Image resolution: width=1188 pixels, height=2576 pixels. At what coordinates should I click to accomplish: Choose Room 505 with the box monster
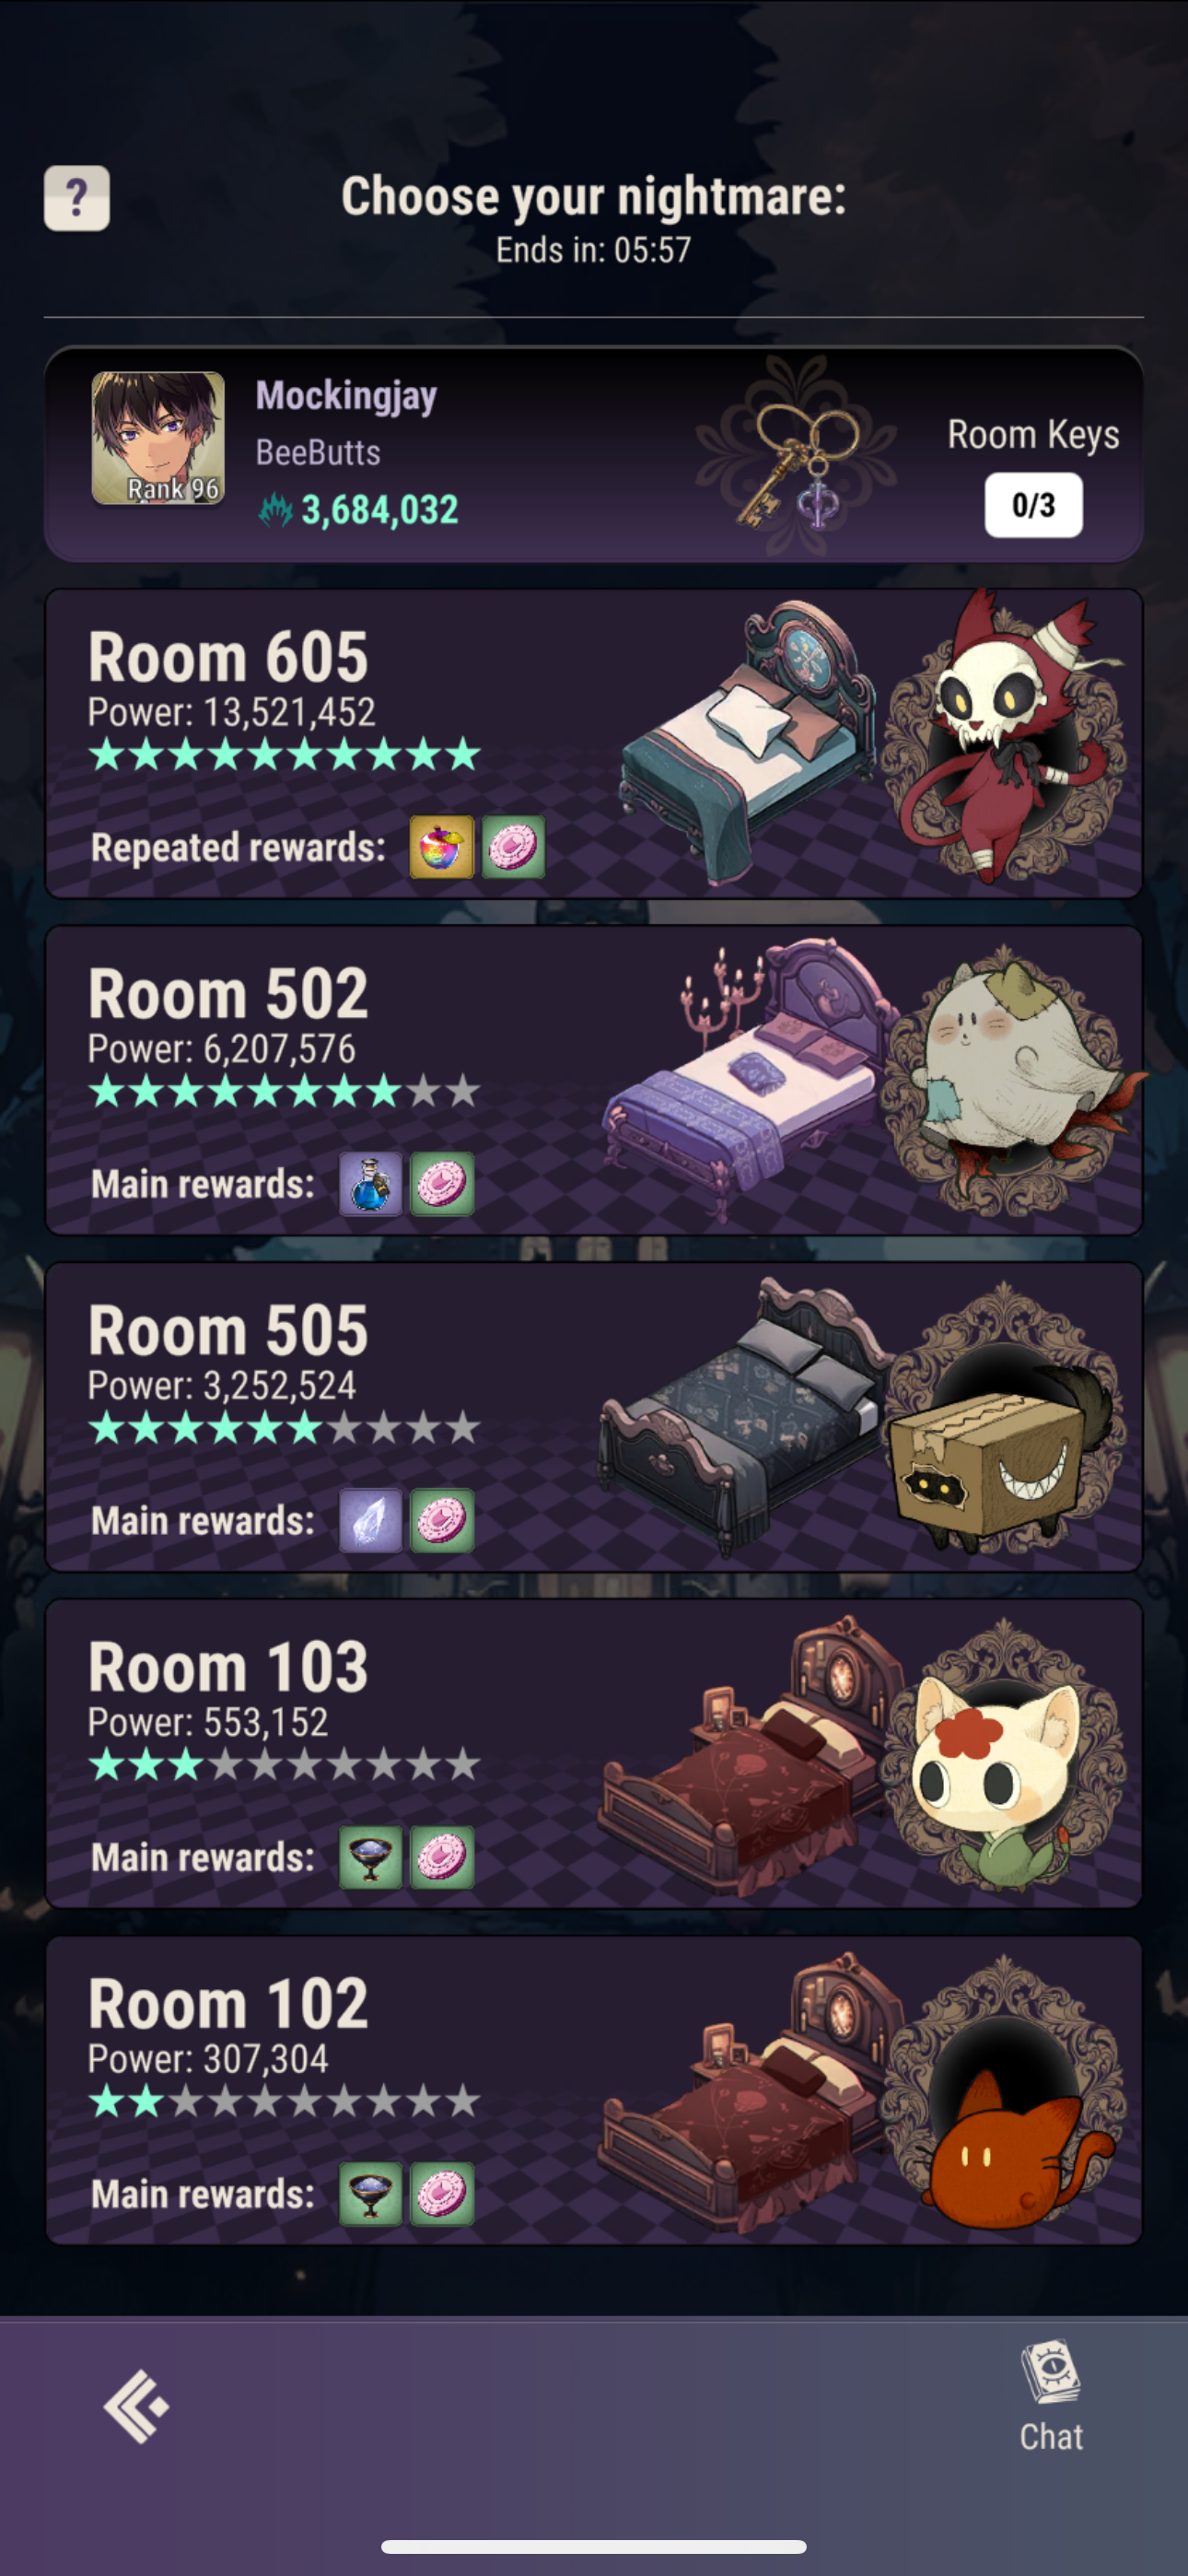pyautogui.click(x=594, y=1416)
